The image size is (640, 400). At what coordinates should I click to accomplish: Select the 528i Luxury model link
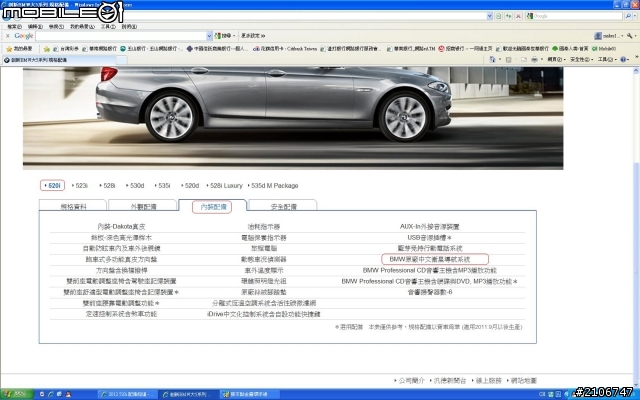point(224,185)
